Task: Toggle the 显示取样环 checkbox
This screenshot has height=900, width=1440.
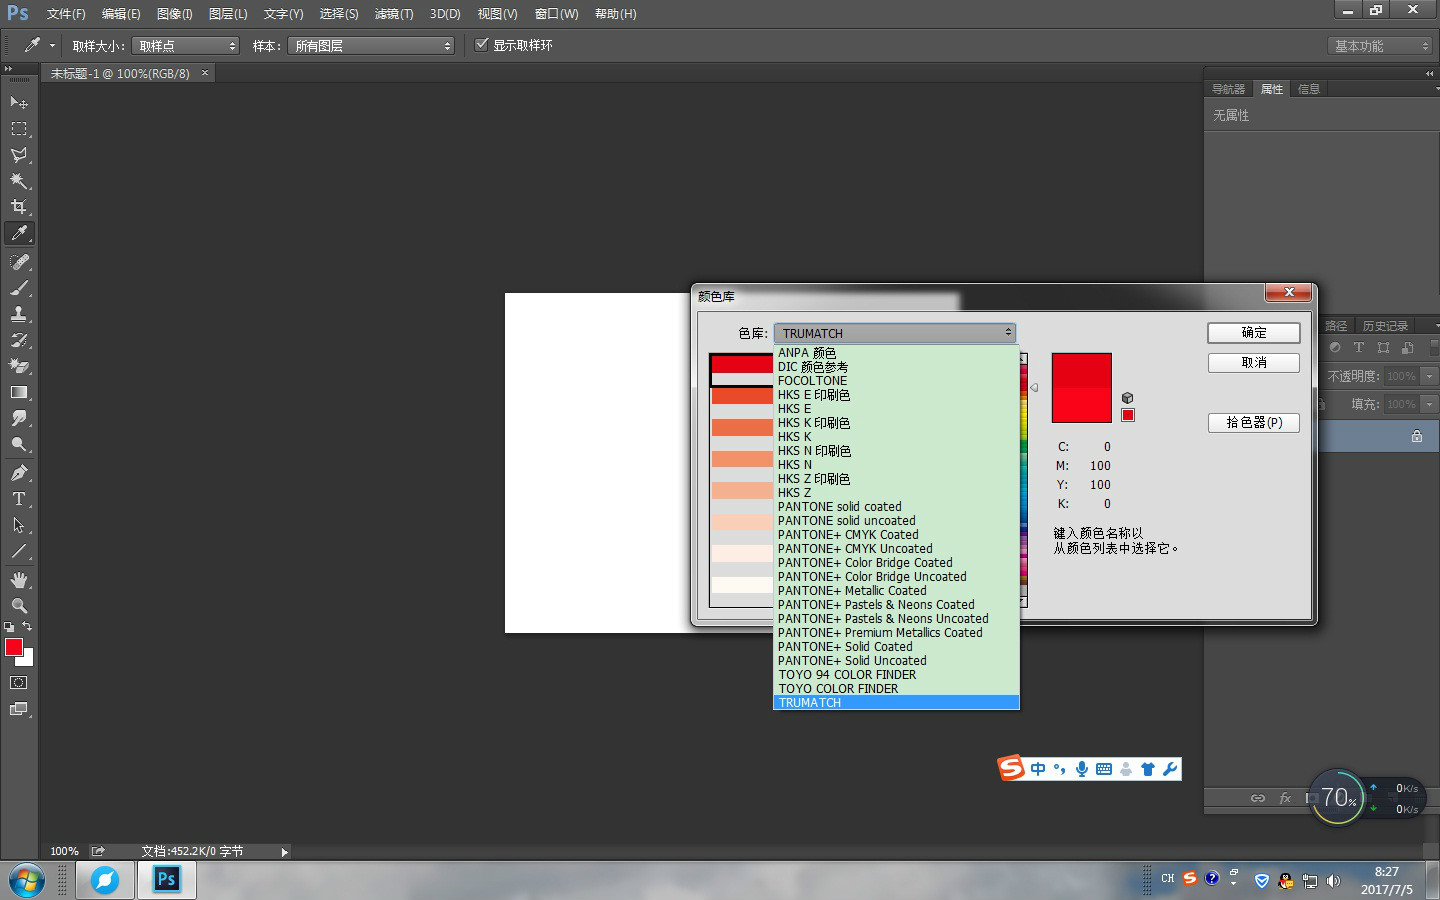Action: 481,45
